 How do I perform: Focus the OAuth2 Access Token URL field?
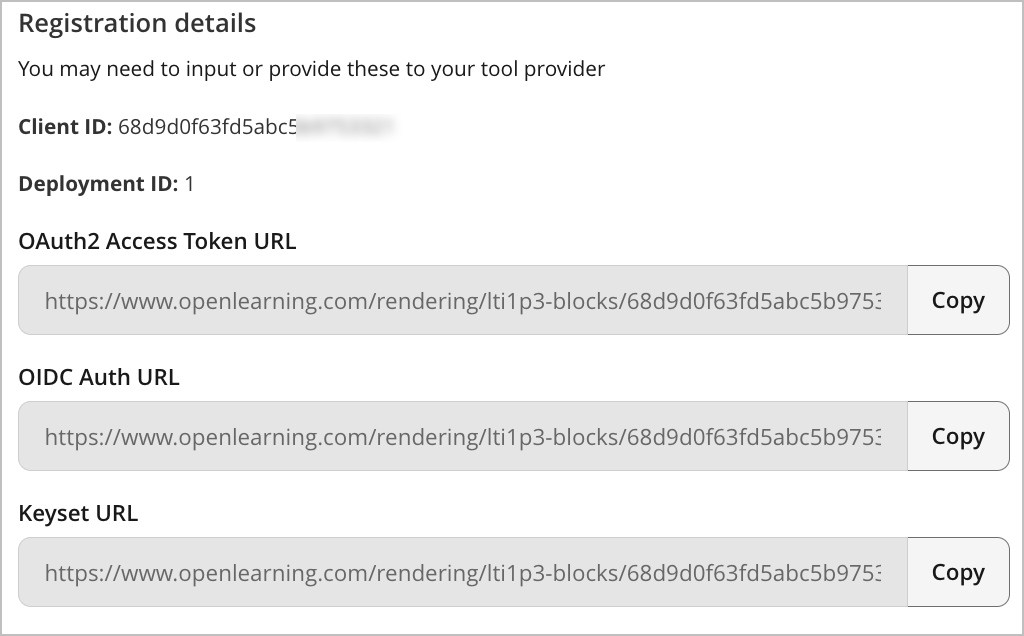click(462, 300)
